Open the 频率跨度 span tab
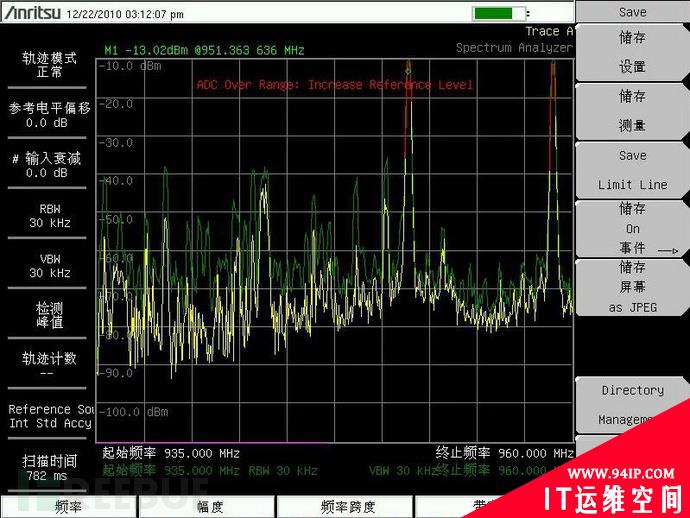690x518 pixels. (347, 507)
